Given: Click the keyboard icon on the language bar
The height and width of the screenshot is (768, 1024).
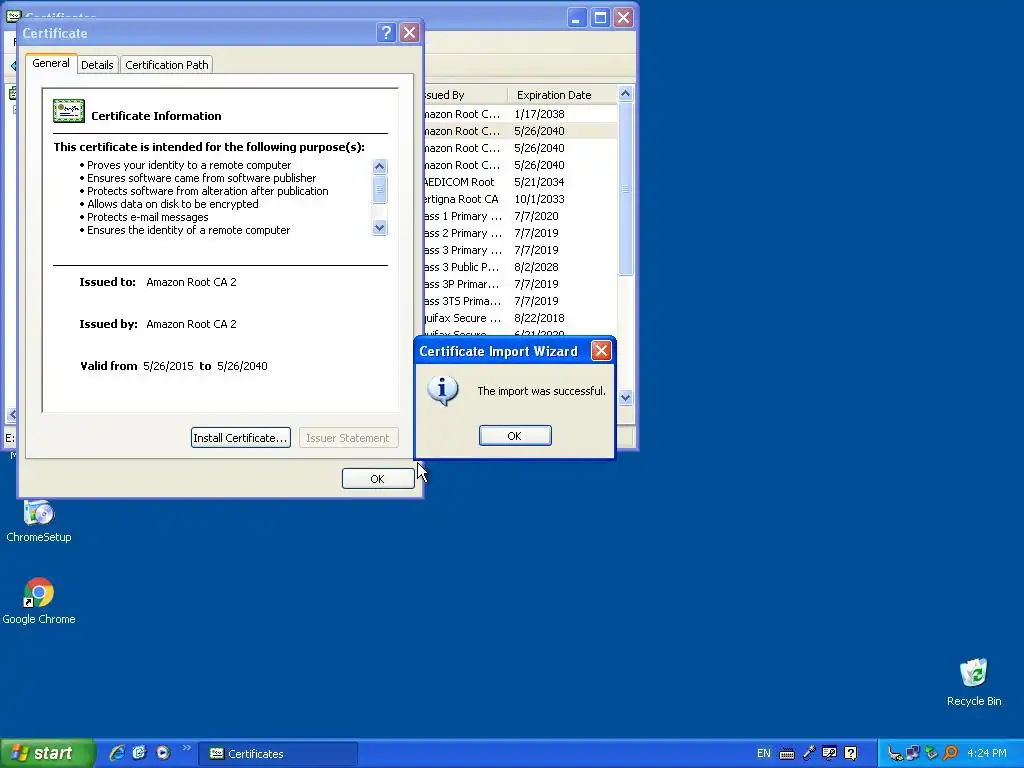Looking at the screenshot, I should pos(787,754).
